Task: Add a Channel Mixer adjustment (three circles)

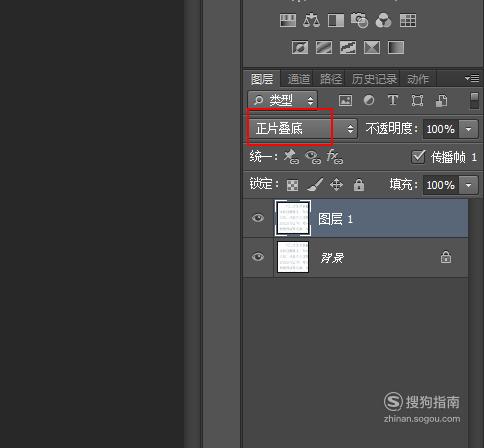Action: click(384, 21)
